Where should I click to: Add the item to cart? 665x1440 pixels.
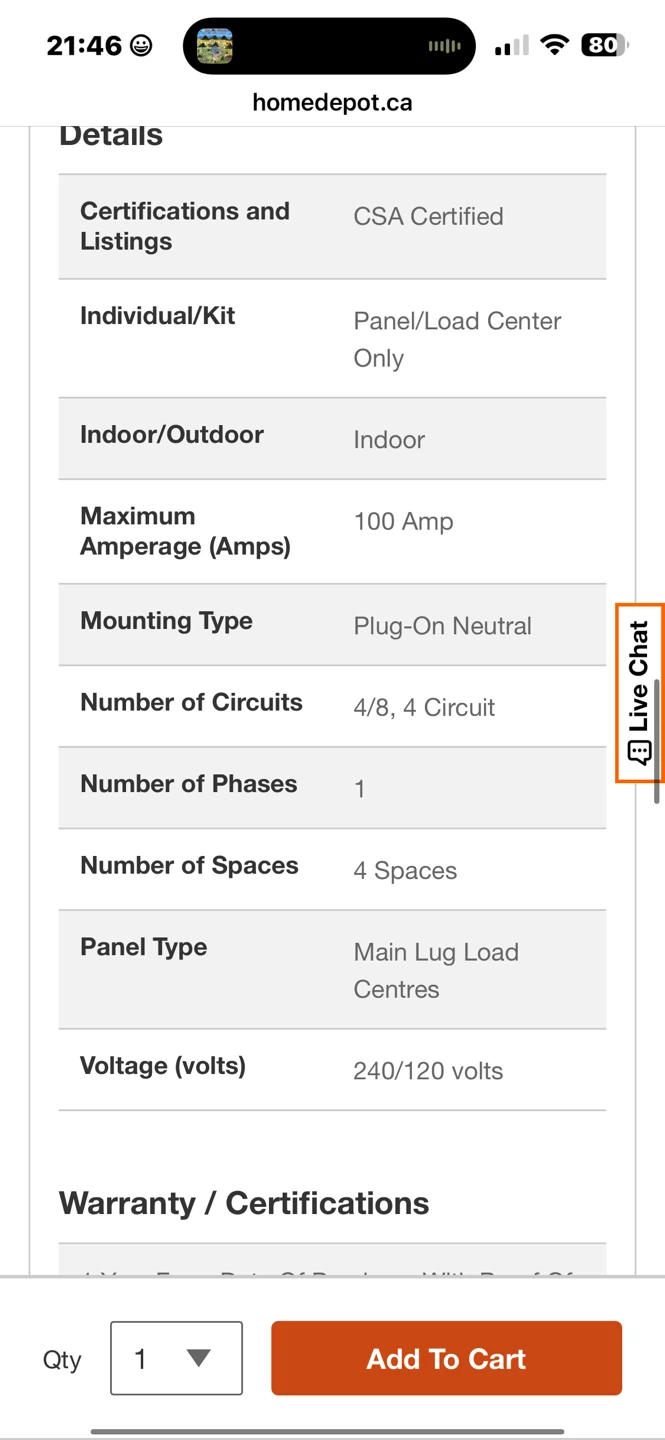446,1358
